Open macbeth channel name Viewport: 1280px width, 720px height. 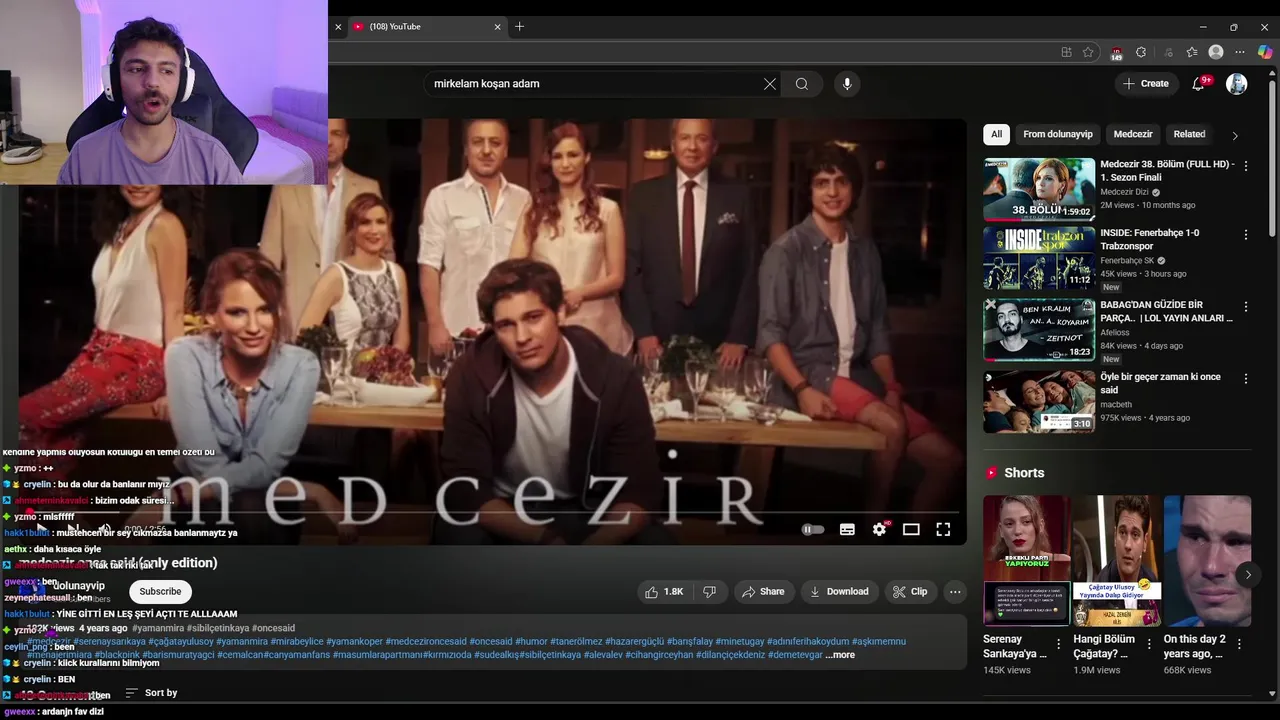(1116, 405)
